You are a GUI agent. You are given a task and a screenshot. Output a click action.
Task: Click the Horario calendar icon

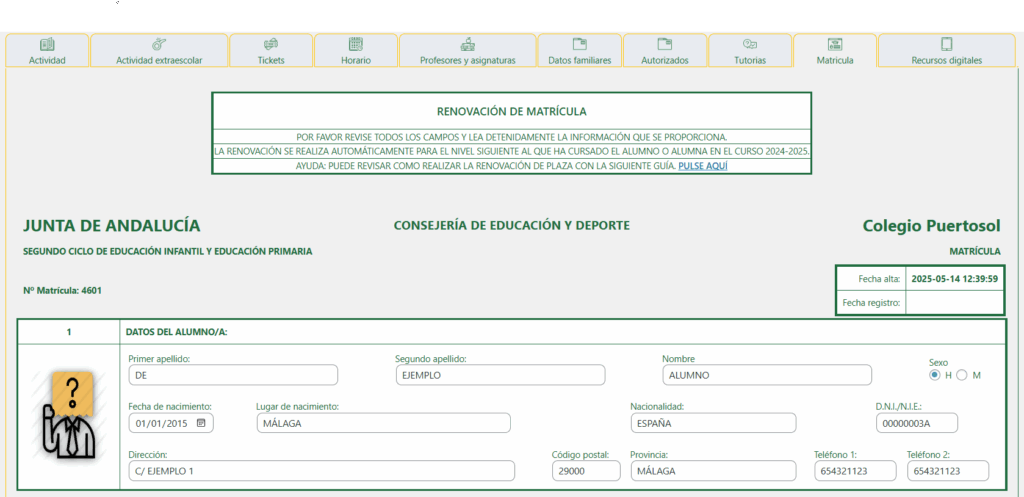[355, 44]
